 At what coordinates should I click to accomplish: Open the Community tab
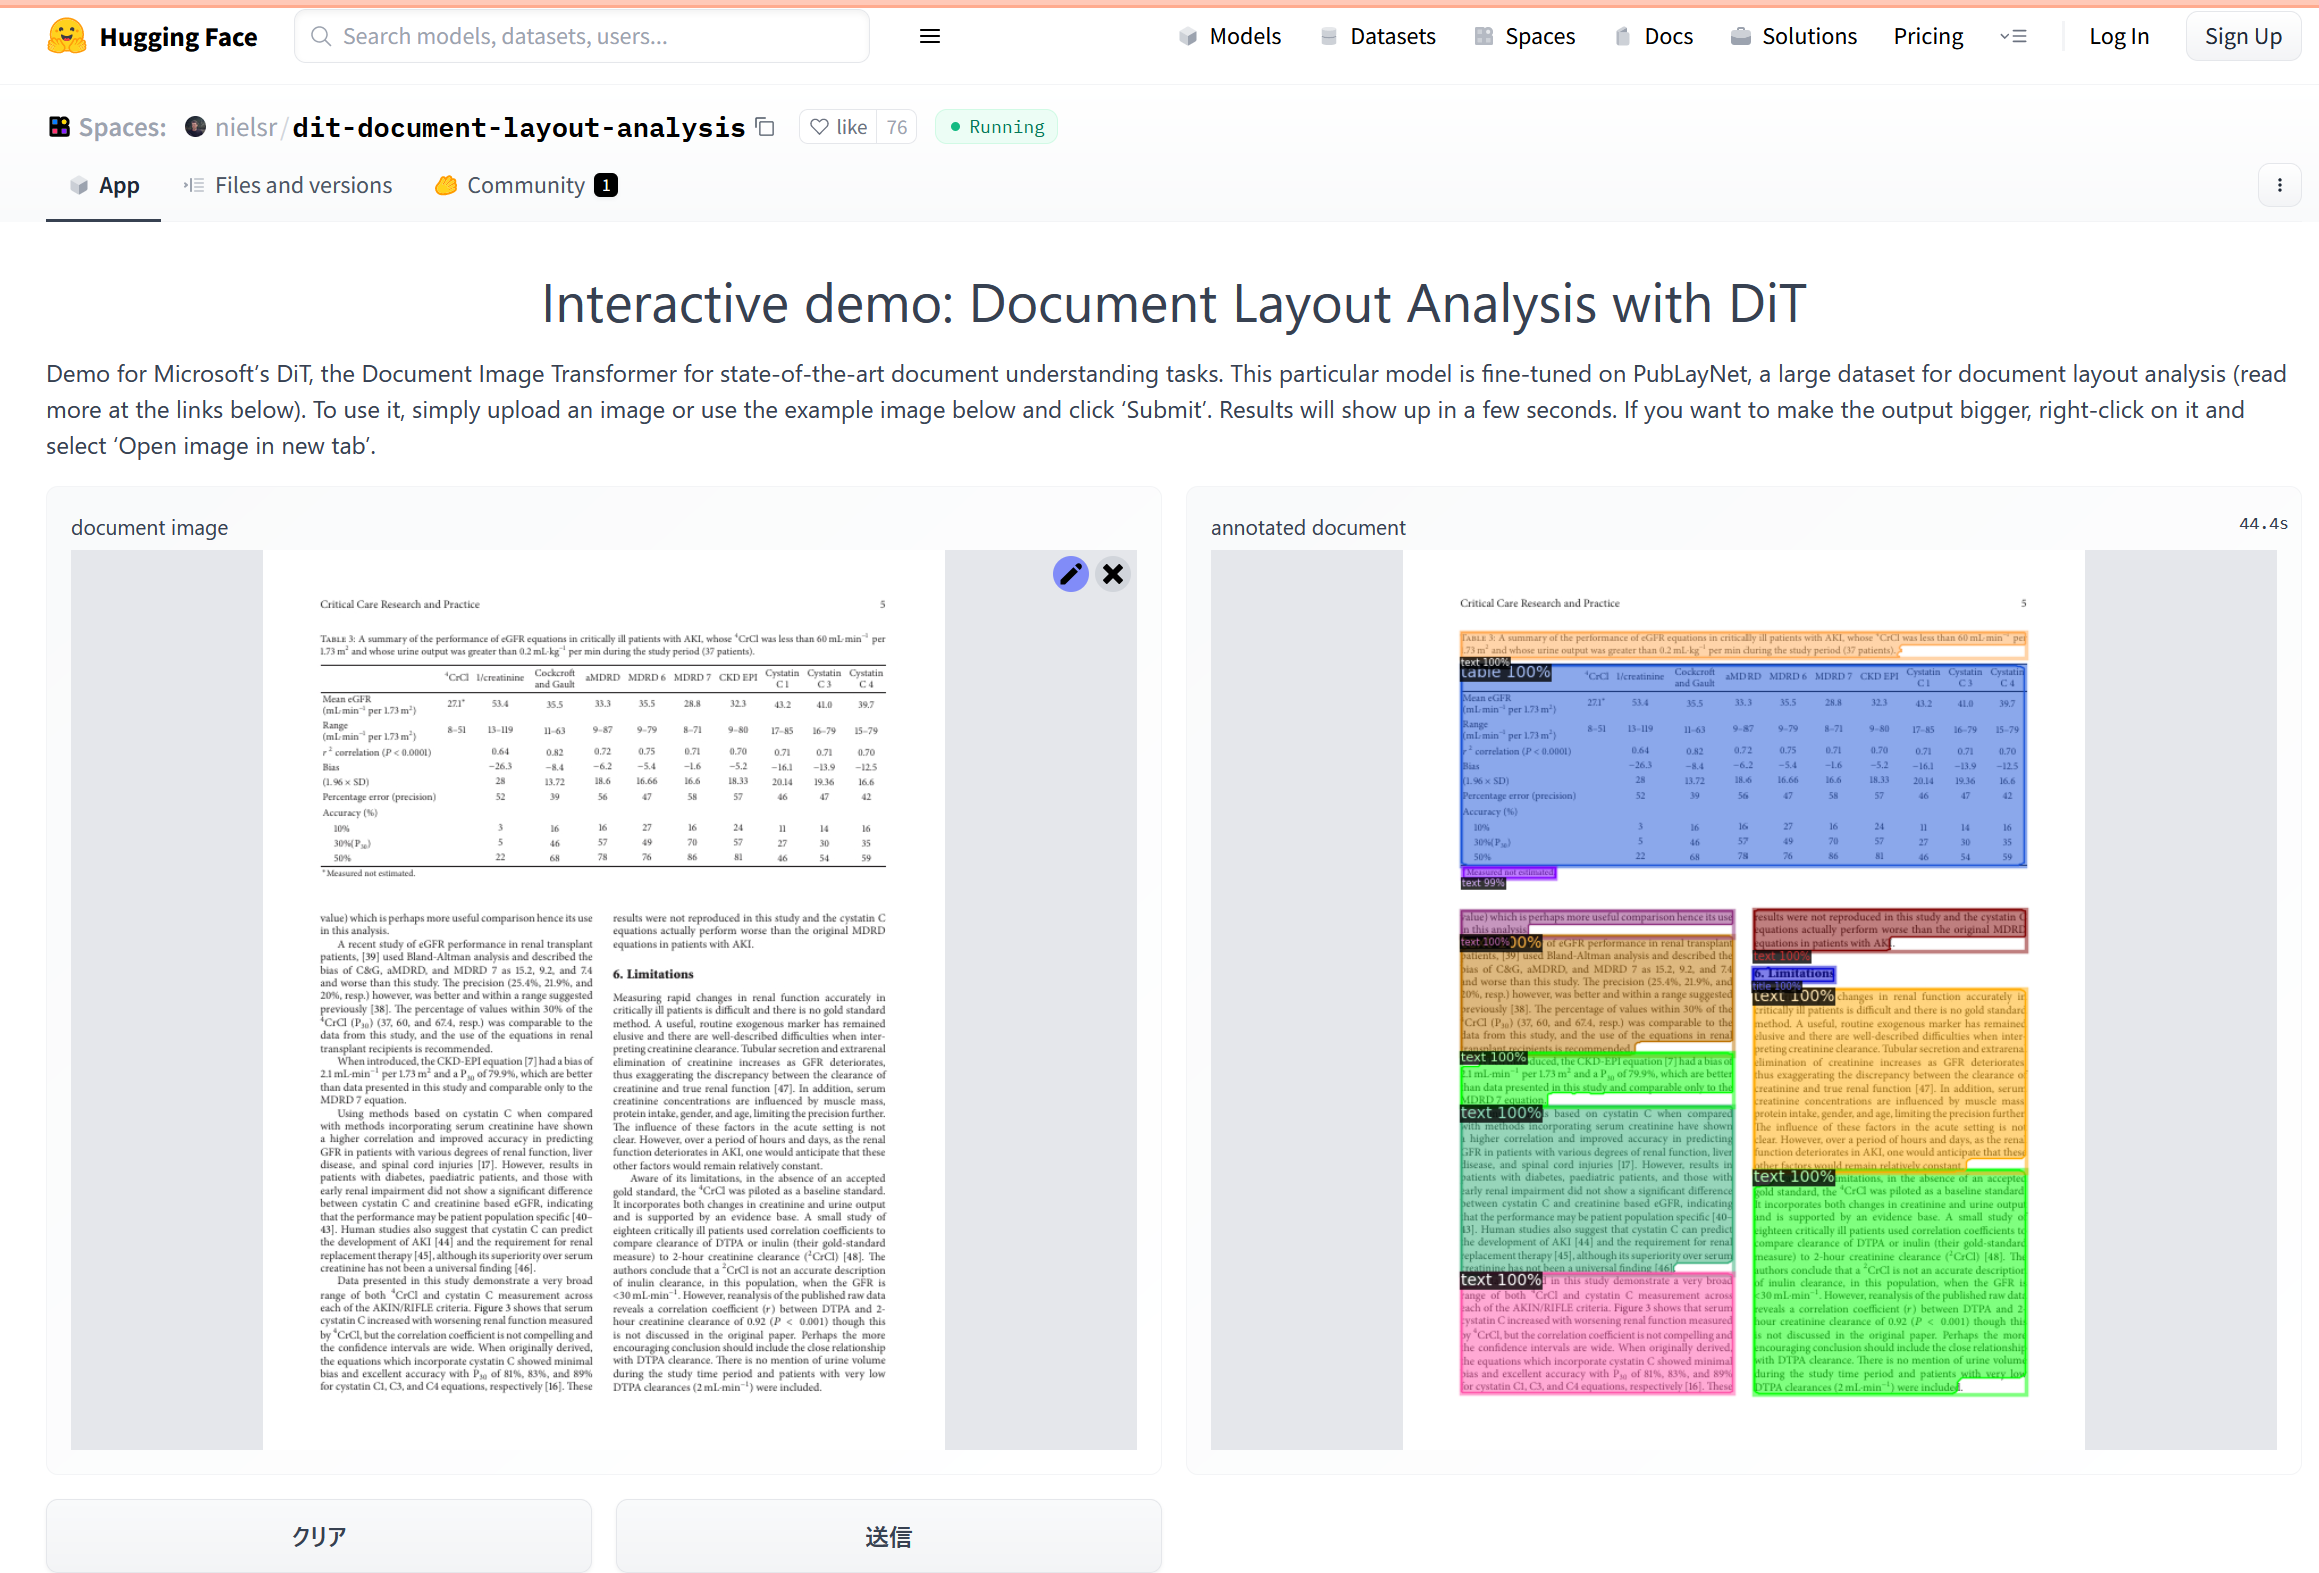526,185
